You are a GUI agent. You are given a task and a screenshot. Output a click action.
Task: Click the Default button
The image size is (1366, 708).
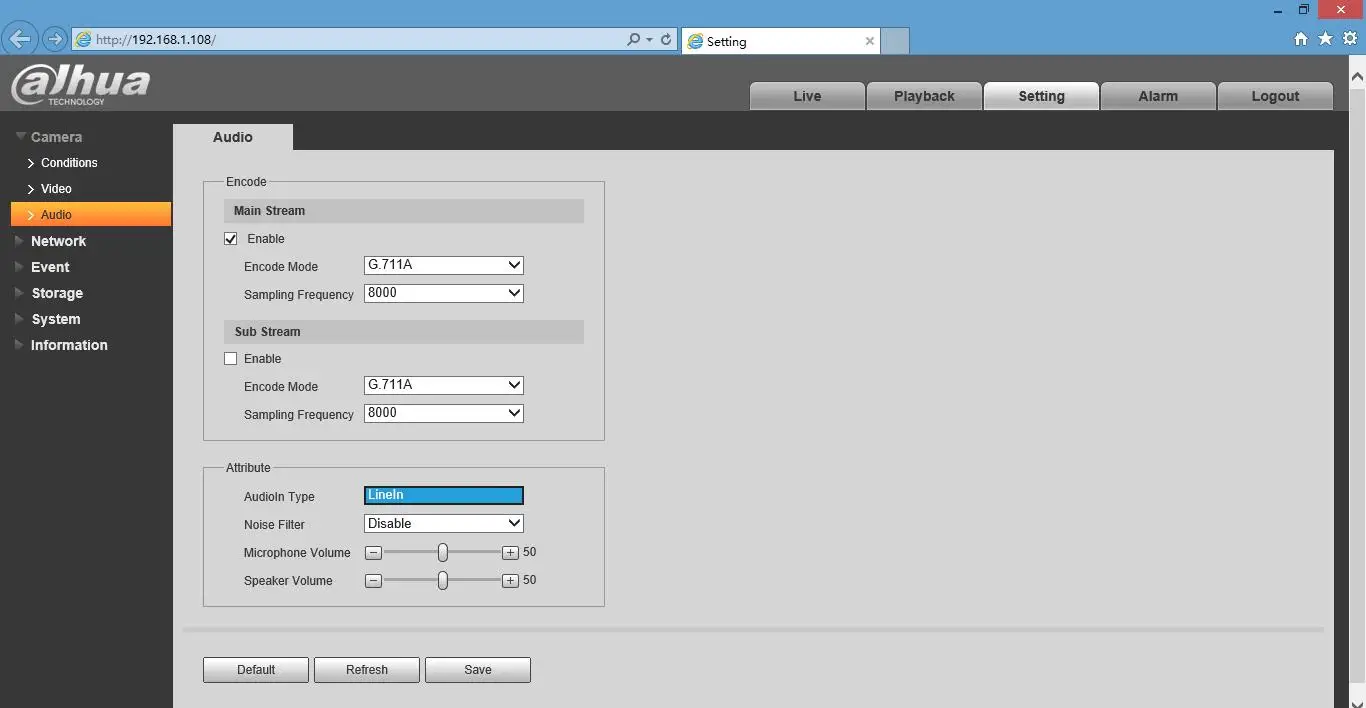click(x=256, y=670)
